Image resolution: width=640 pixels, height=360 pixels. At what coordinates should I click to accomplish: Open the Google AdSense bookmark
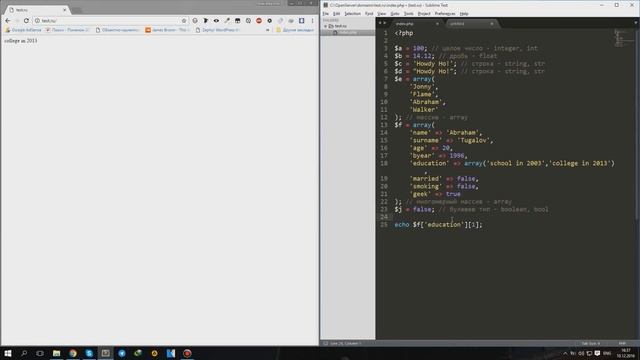click(23, 30)
